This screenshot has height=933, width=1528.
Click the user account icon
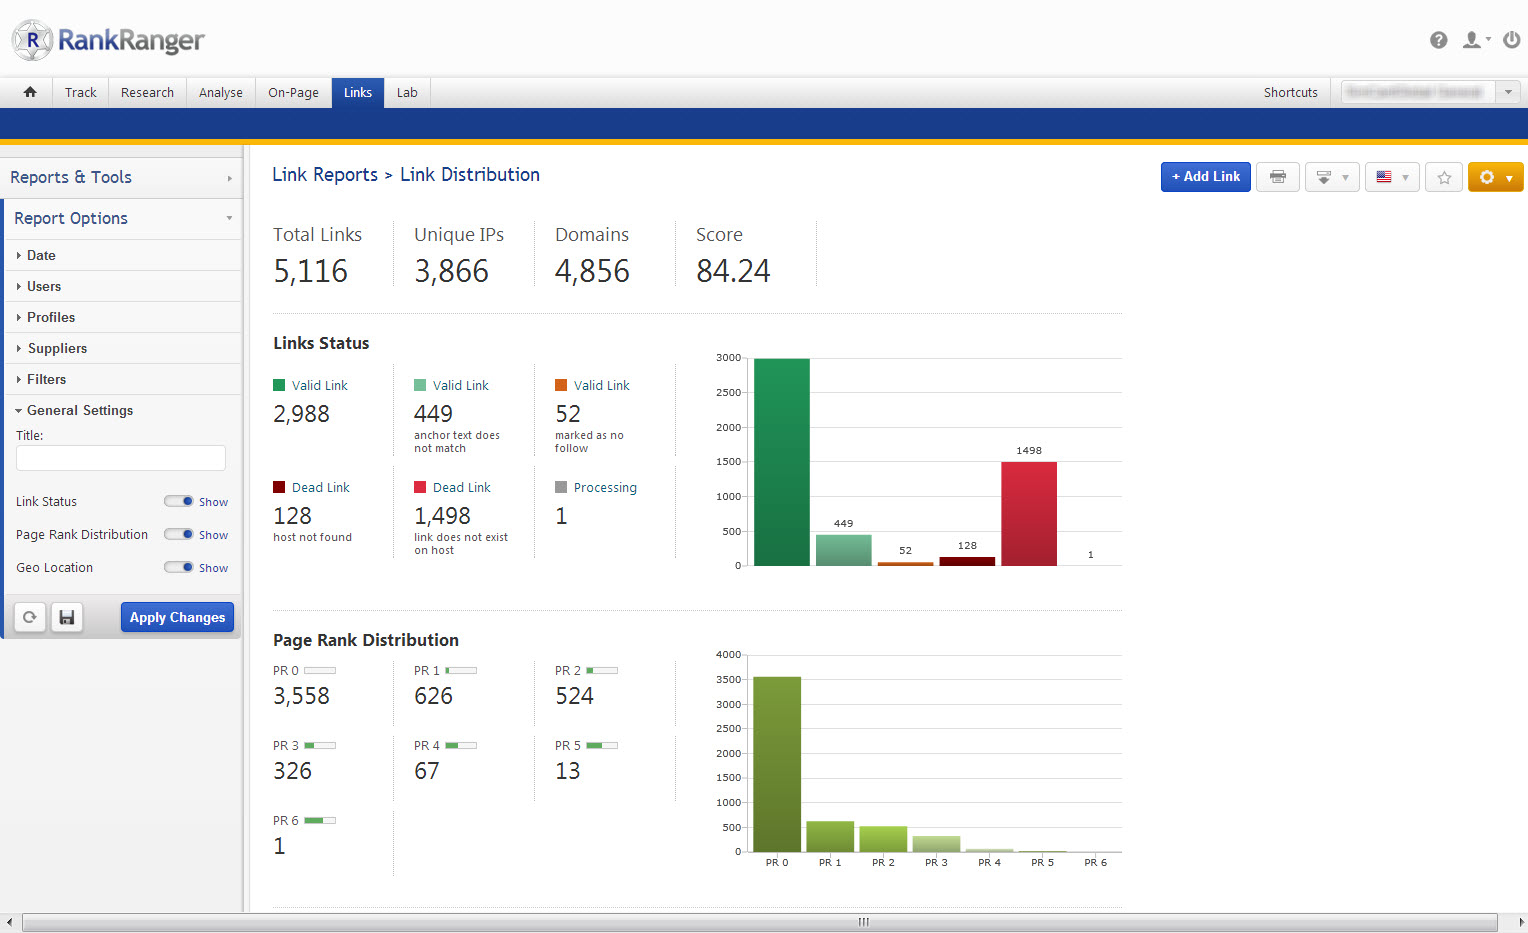point(1472,40)
